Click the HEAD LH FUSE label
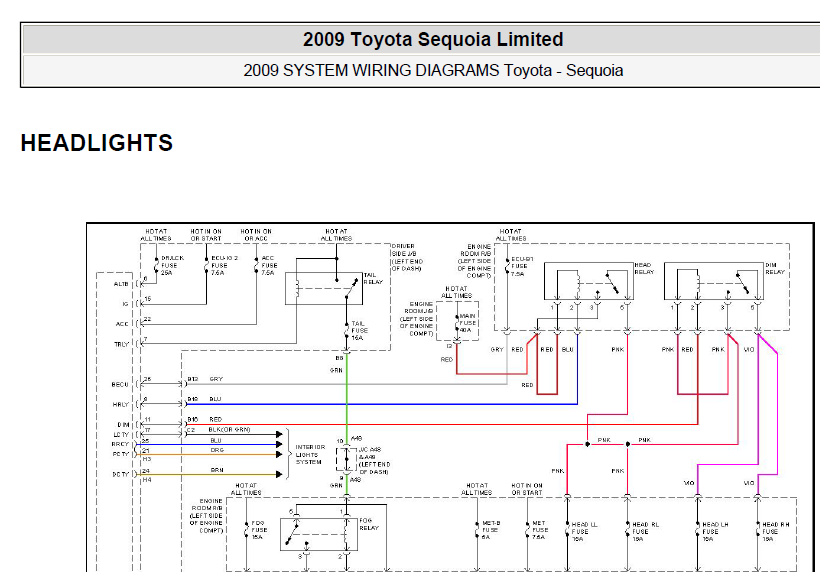820x572 pixels. point(715,531)
